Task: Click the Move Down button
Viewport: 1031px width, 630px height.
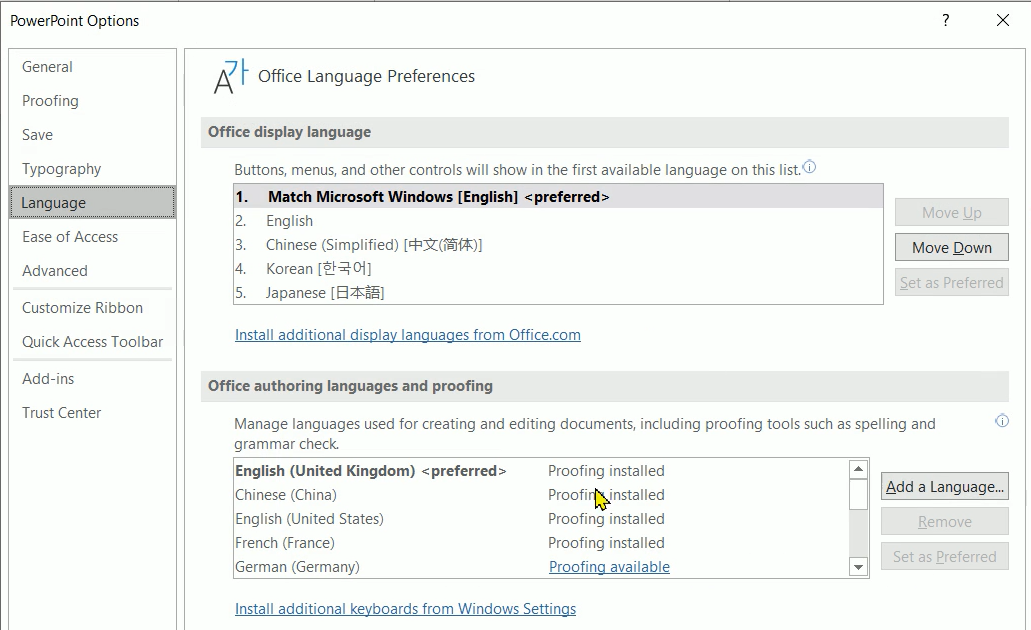Action: point(951,247)
